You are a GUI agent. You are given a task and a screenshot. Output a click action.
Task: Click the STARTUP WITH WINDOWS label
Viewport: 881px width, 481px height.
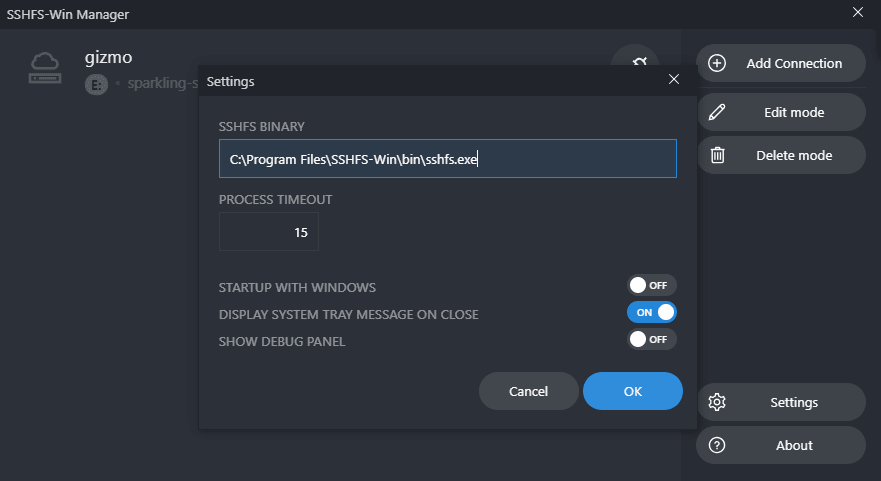point(297,288)
